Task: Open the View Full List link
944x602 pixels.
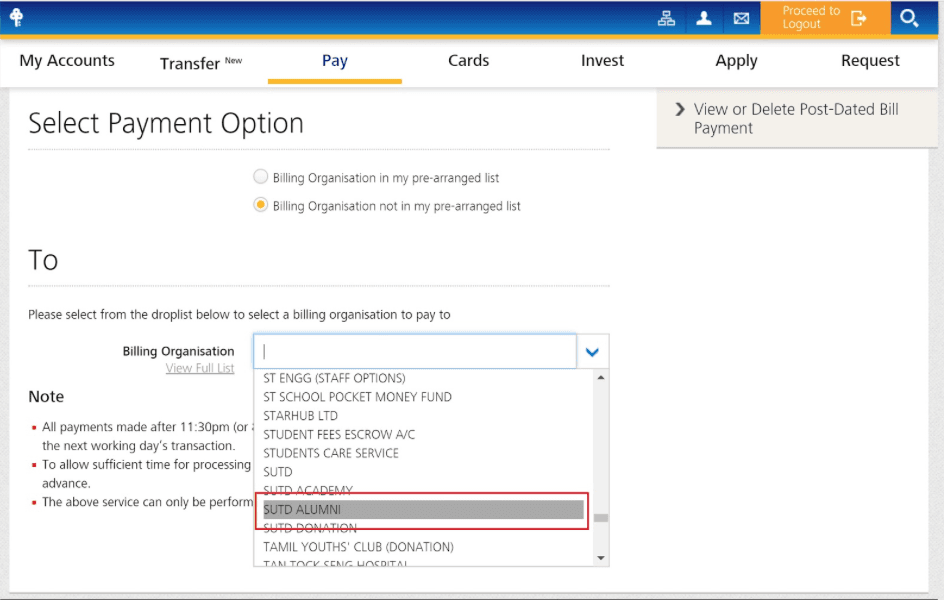Action: [x=200, y=368]
